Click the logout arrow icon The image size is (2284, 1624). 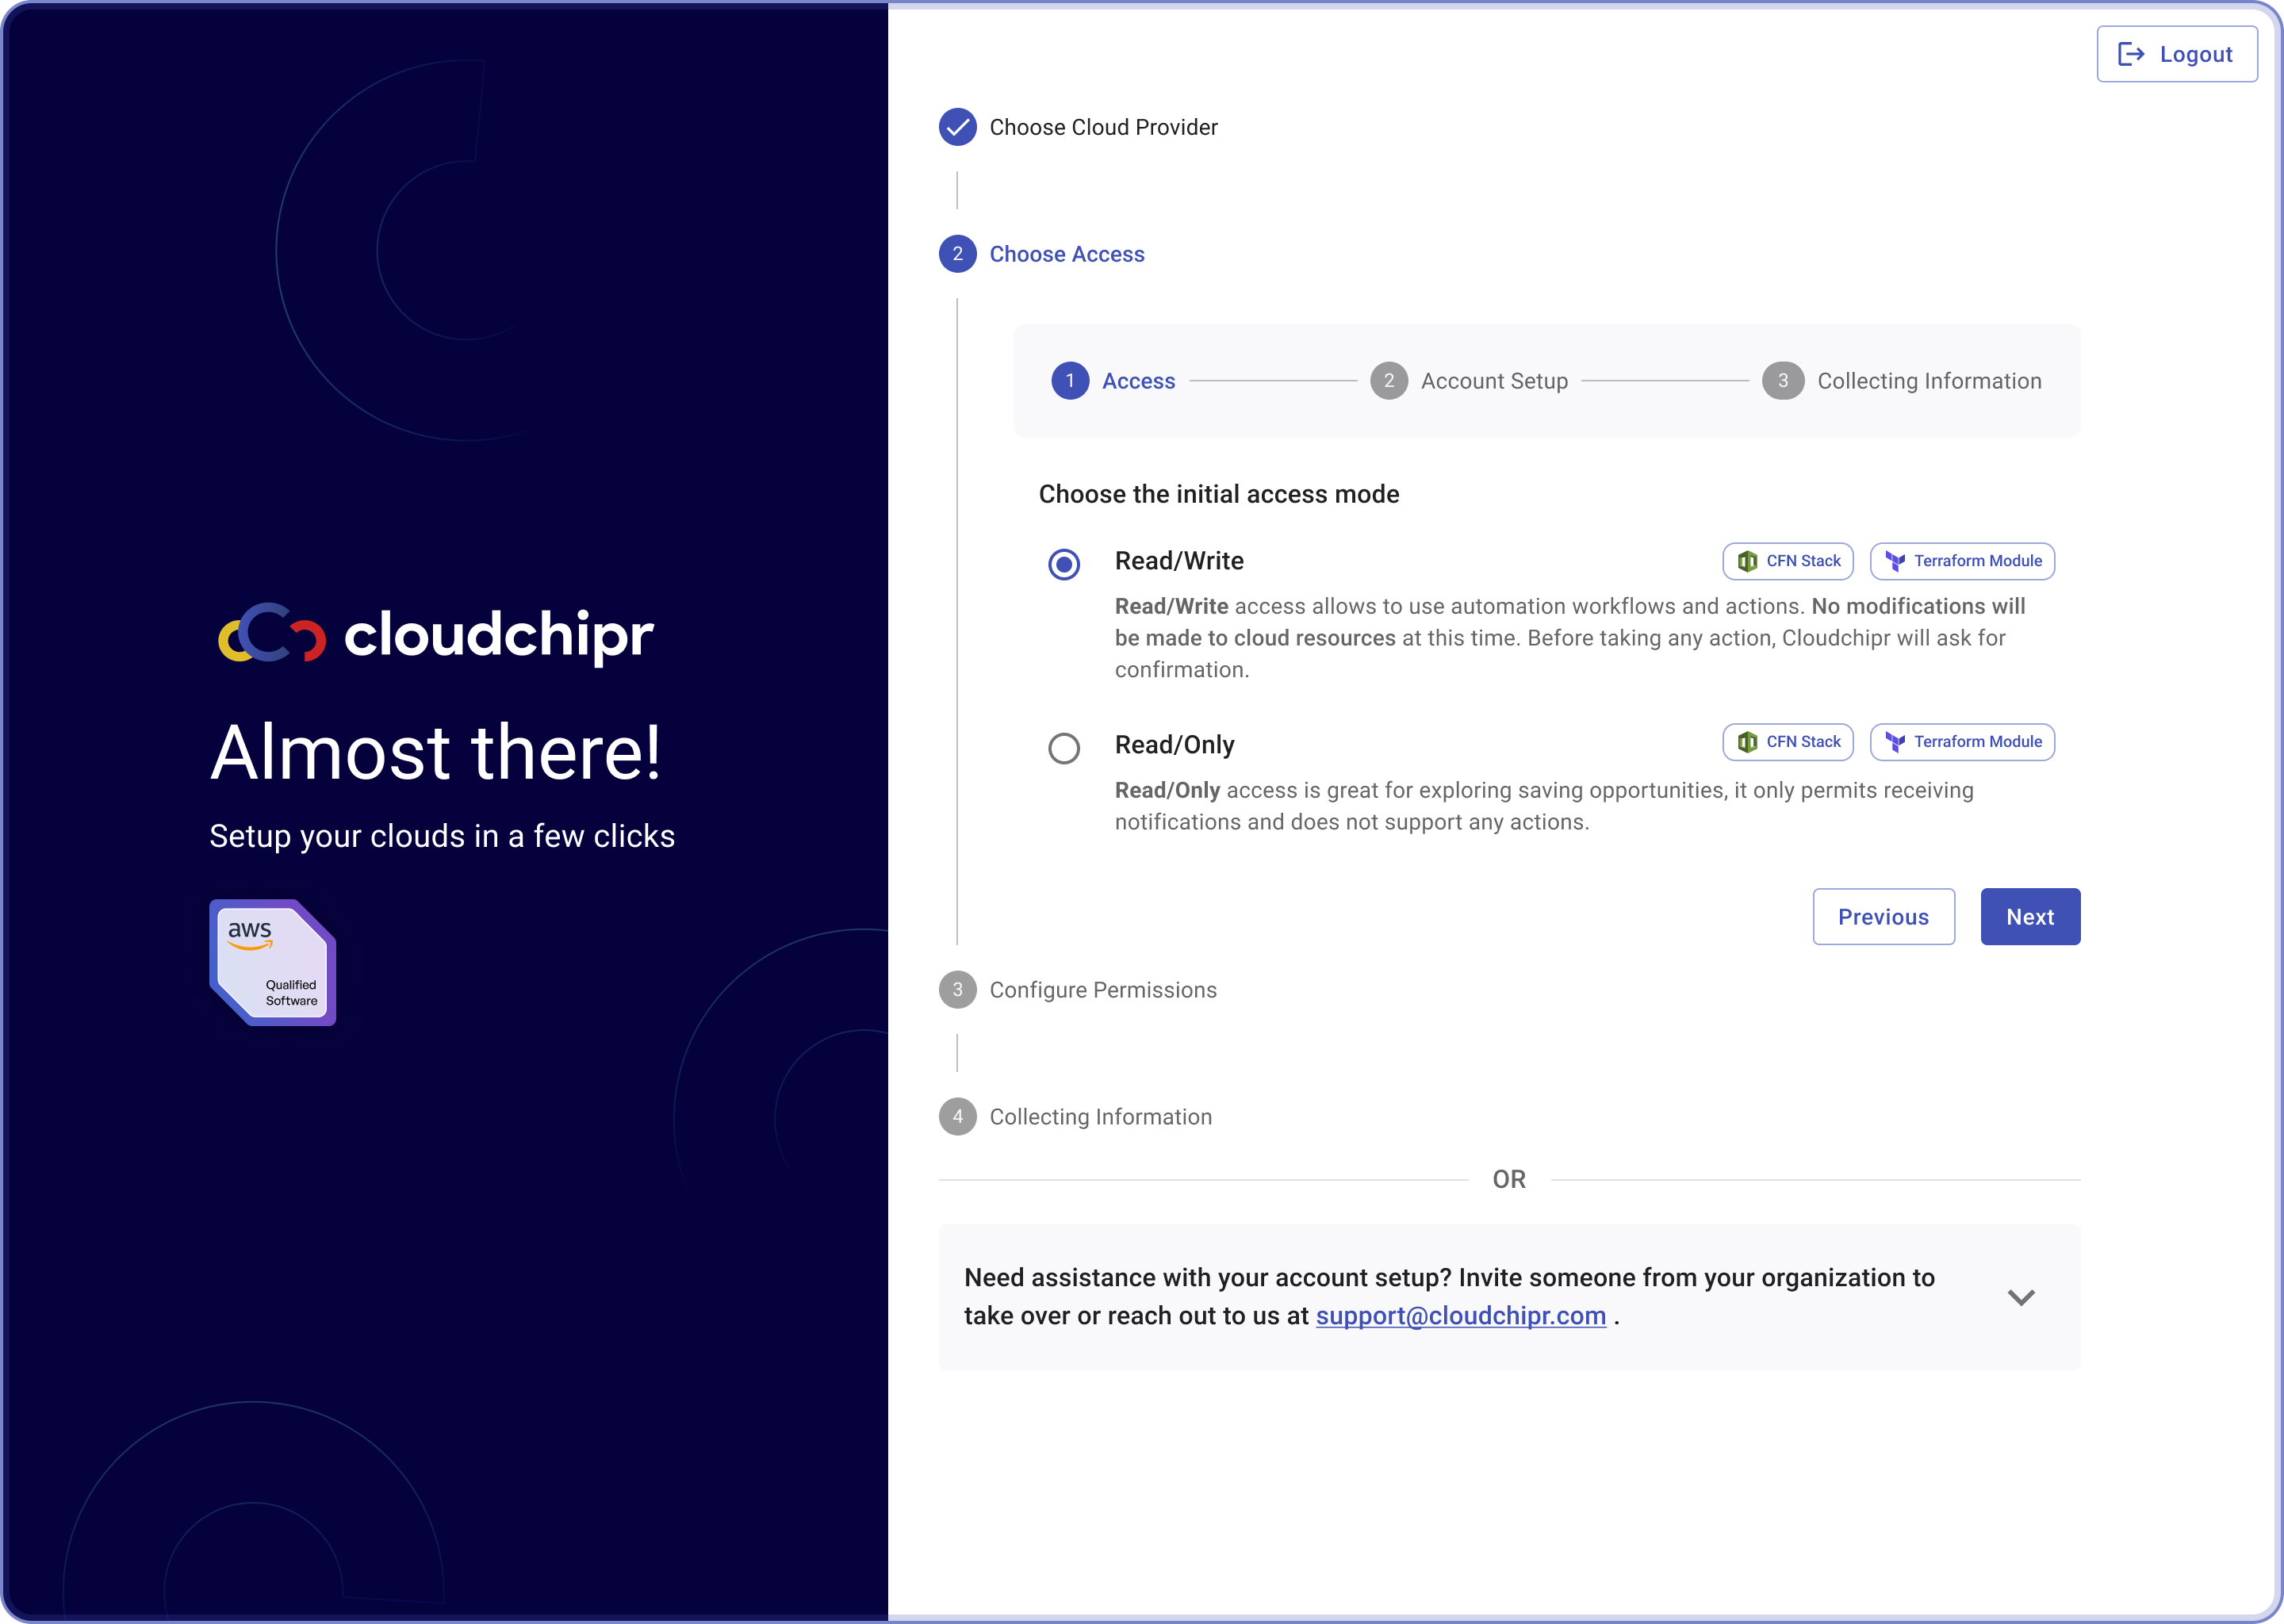click(2131, 54)
